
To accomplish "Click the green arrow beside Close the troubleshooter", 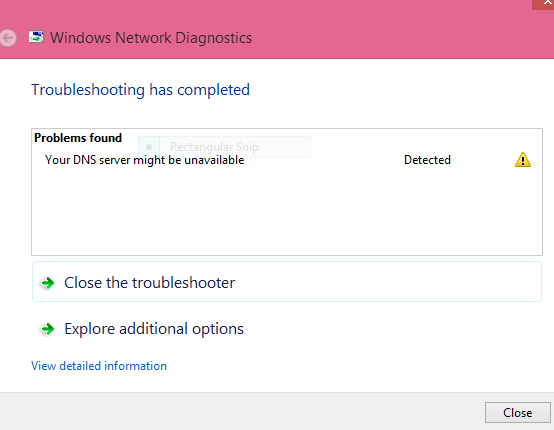I will coord(47,283).
